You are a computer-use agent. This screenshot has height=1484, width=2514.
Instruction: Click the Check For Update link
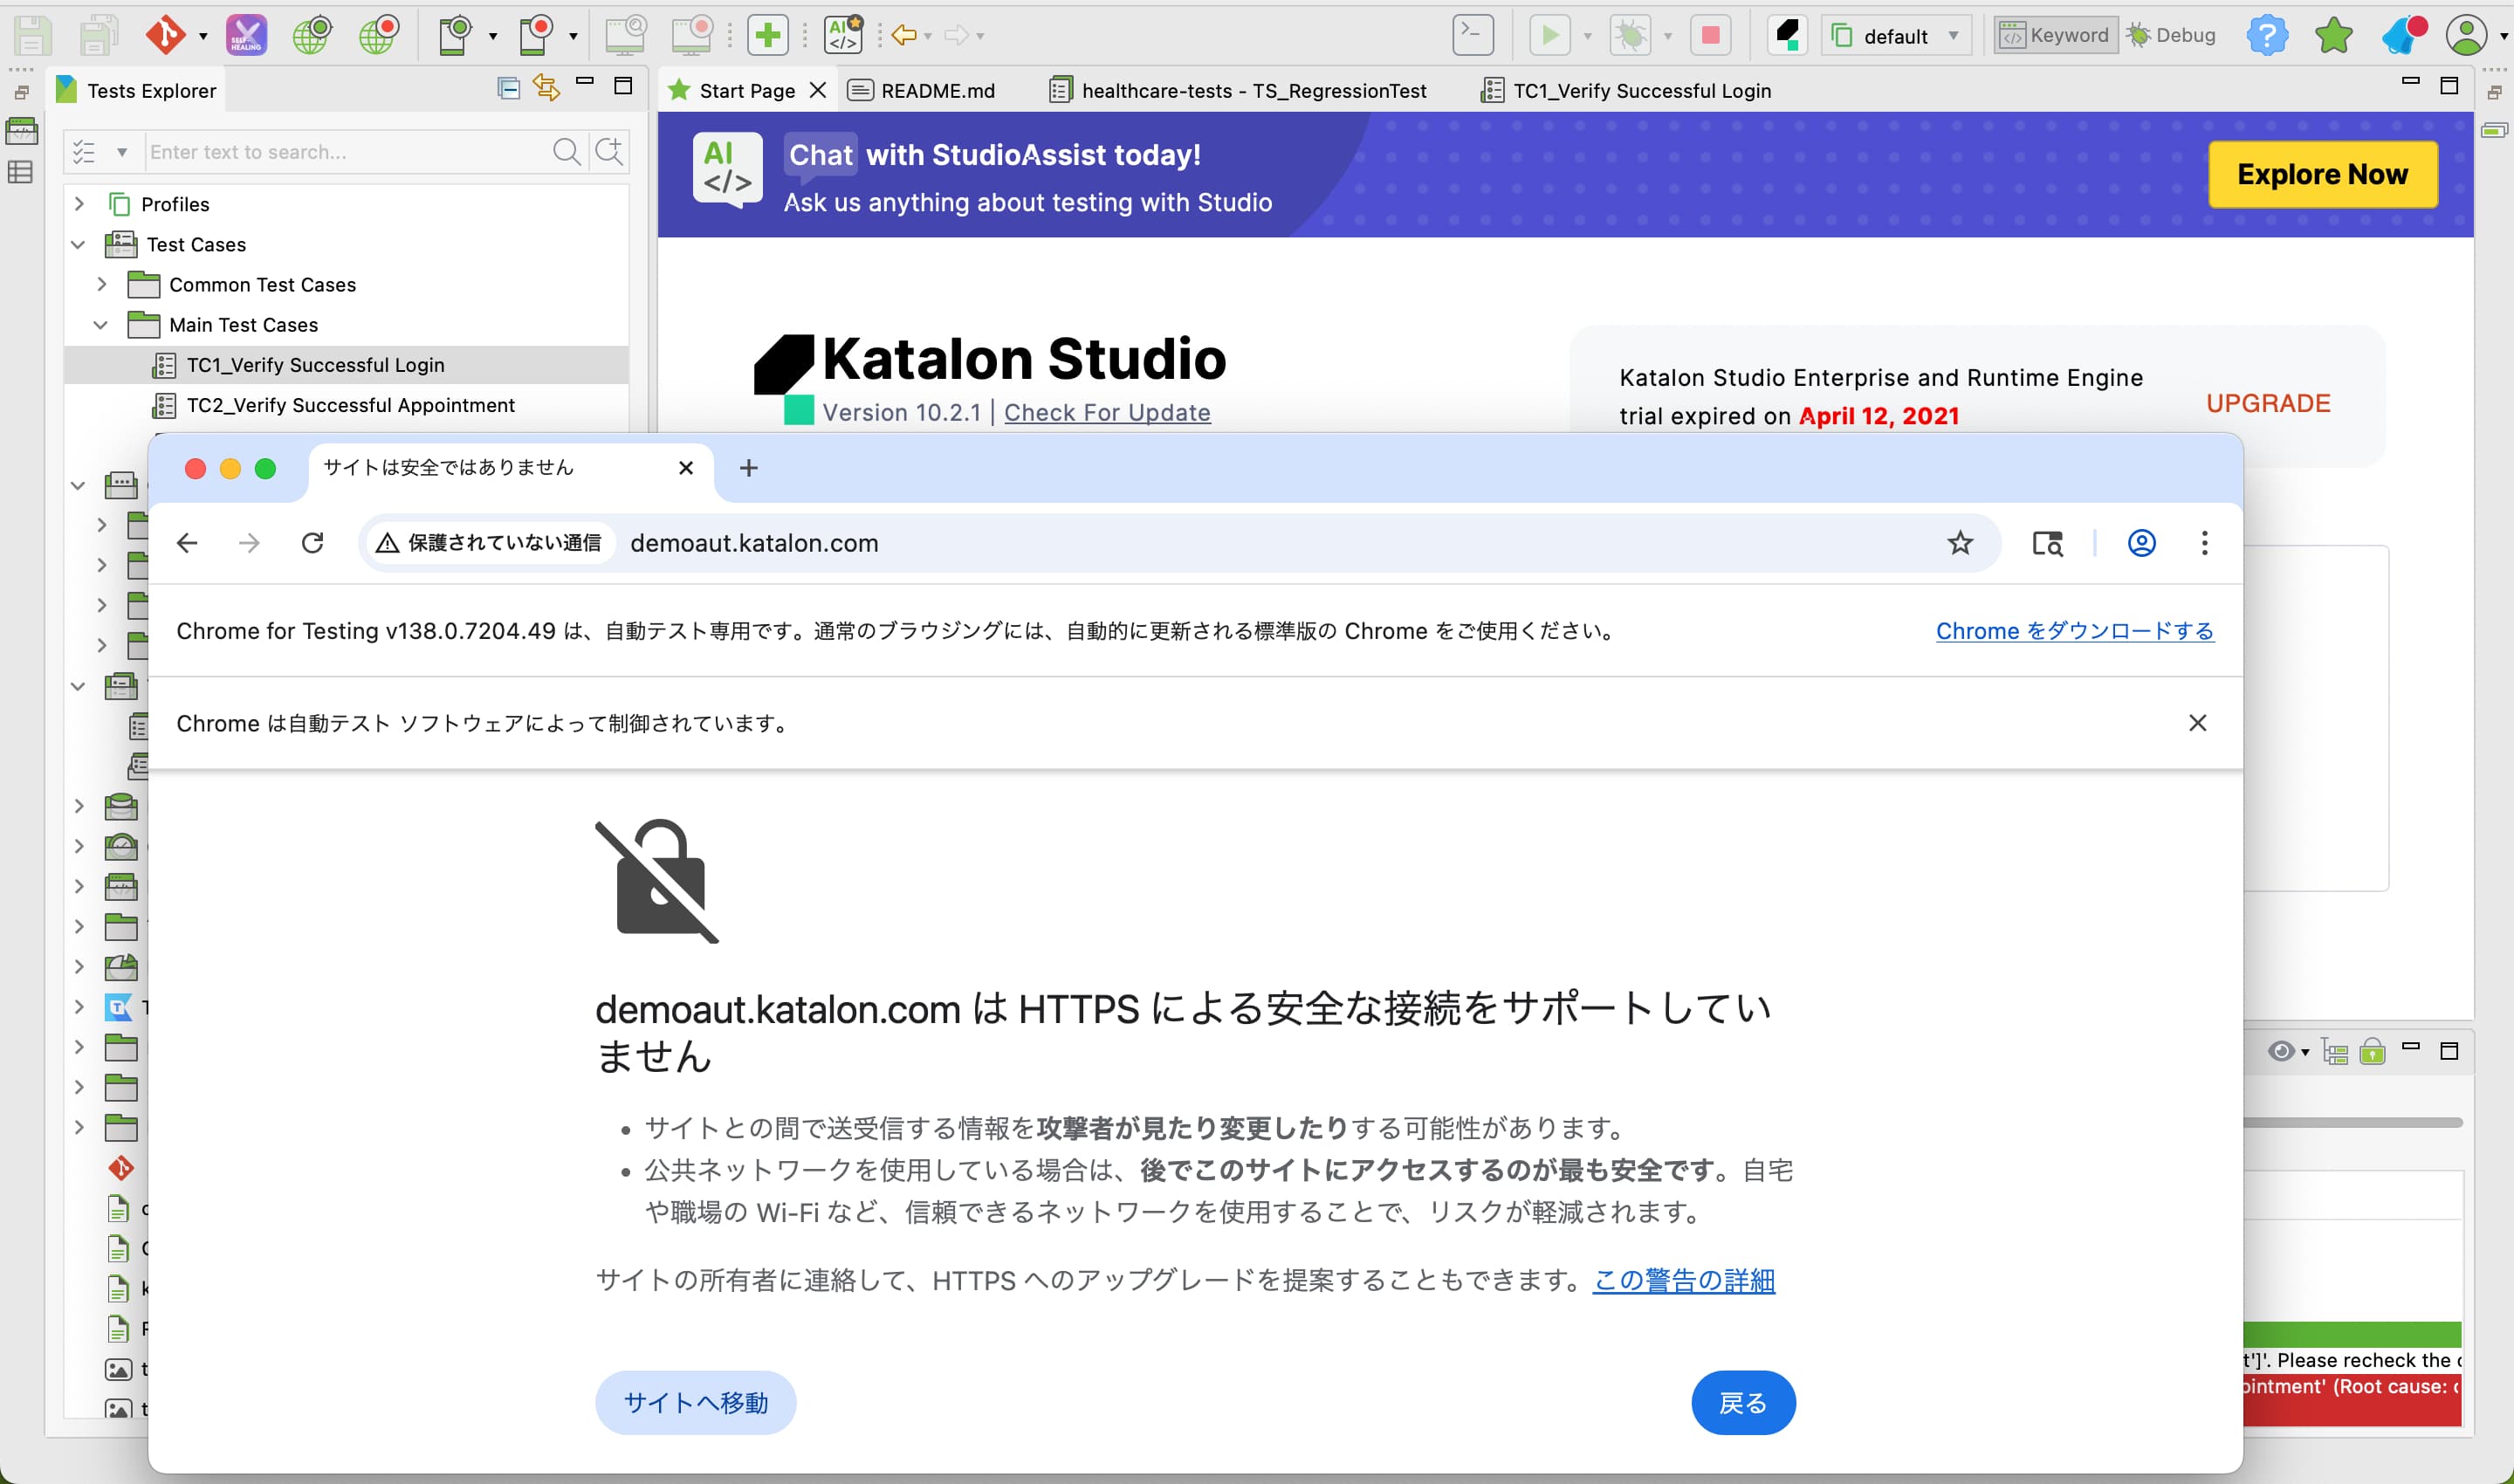tap(1107, 412)
